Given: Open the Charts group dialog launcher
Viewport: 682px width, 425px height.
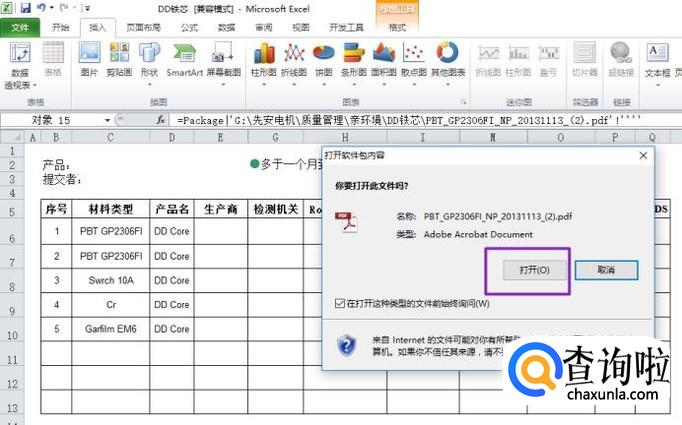Looking at the screenshot, I should coord(464,102).
